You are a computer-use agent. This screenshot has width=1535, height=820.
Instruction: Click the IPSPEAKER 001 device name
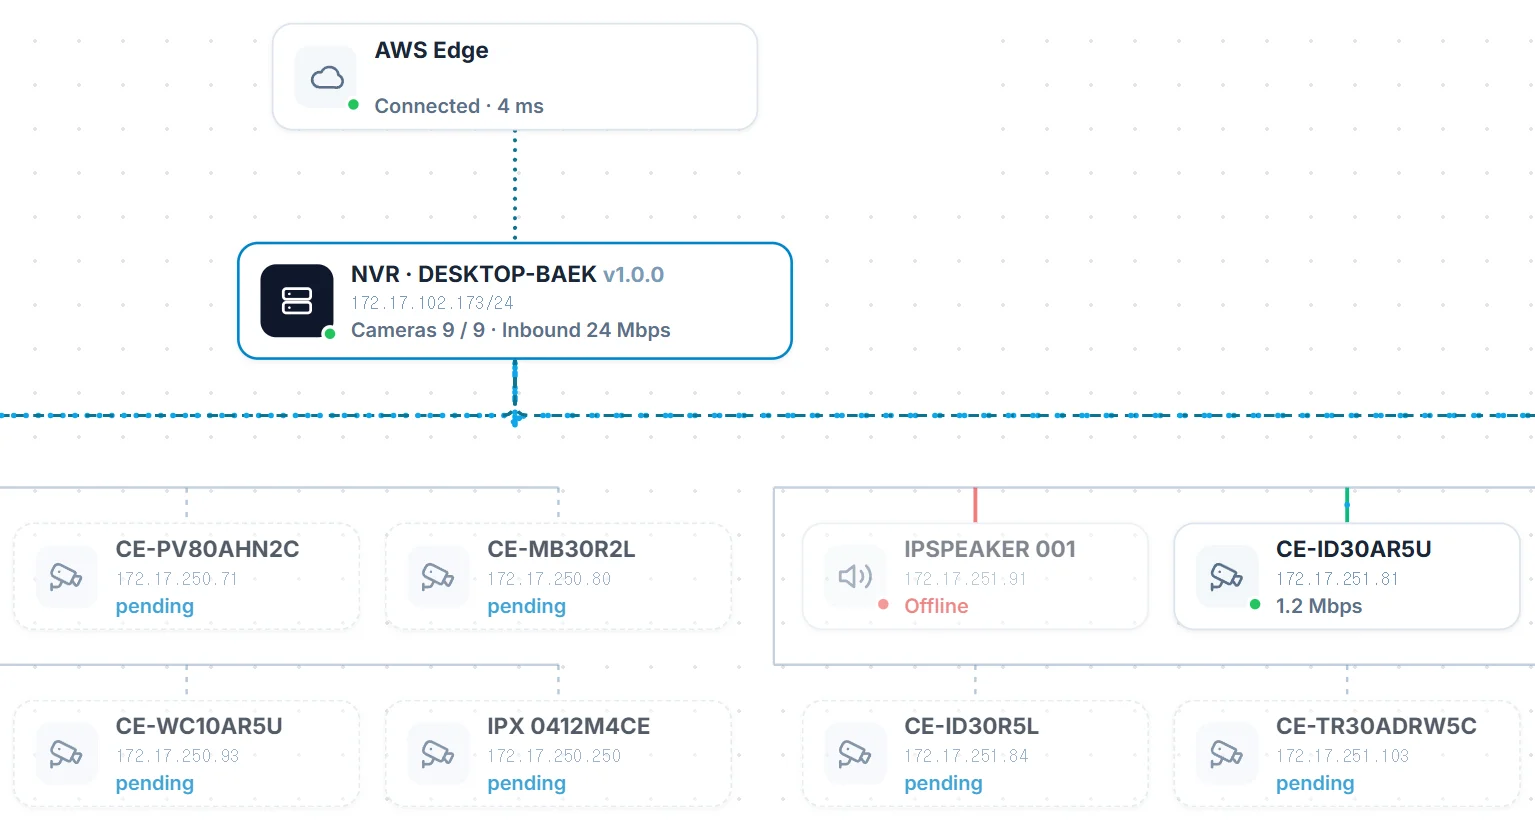click(x=990, y=549)
